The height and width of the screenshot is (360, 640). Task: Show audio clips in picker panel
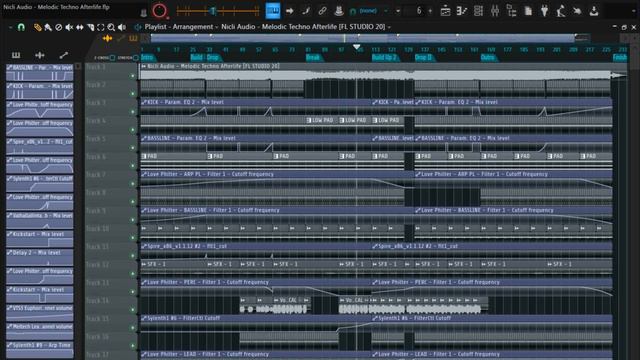click(x=40, y=55)
